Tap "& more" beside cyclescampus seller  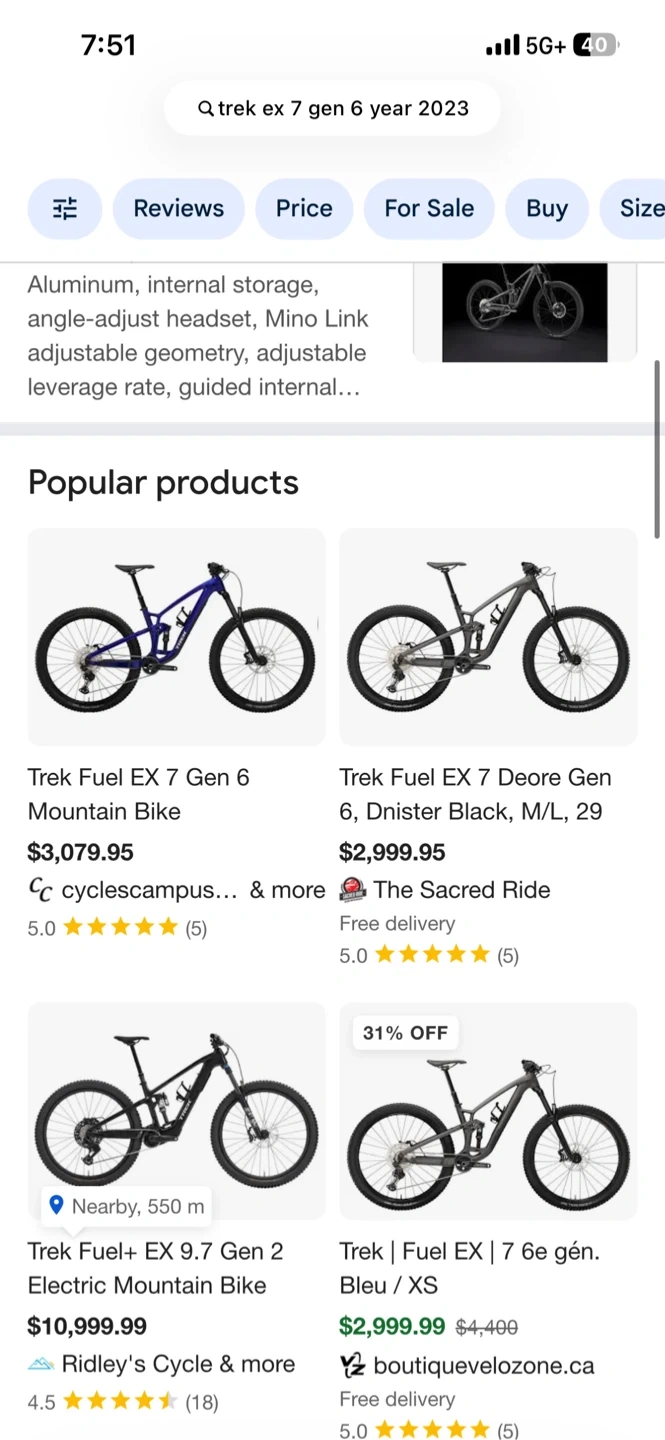point(287,890)
